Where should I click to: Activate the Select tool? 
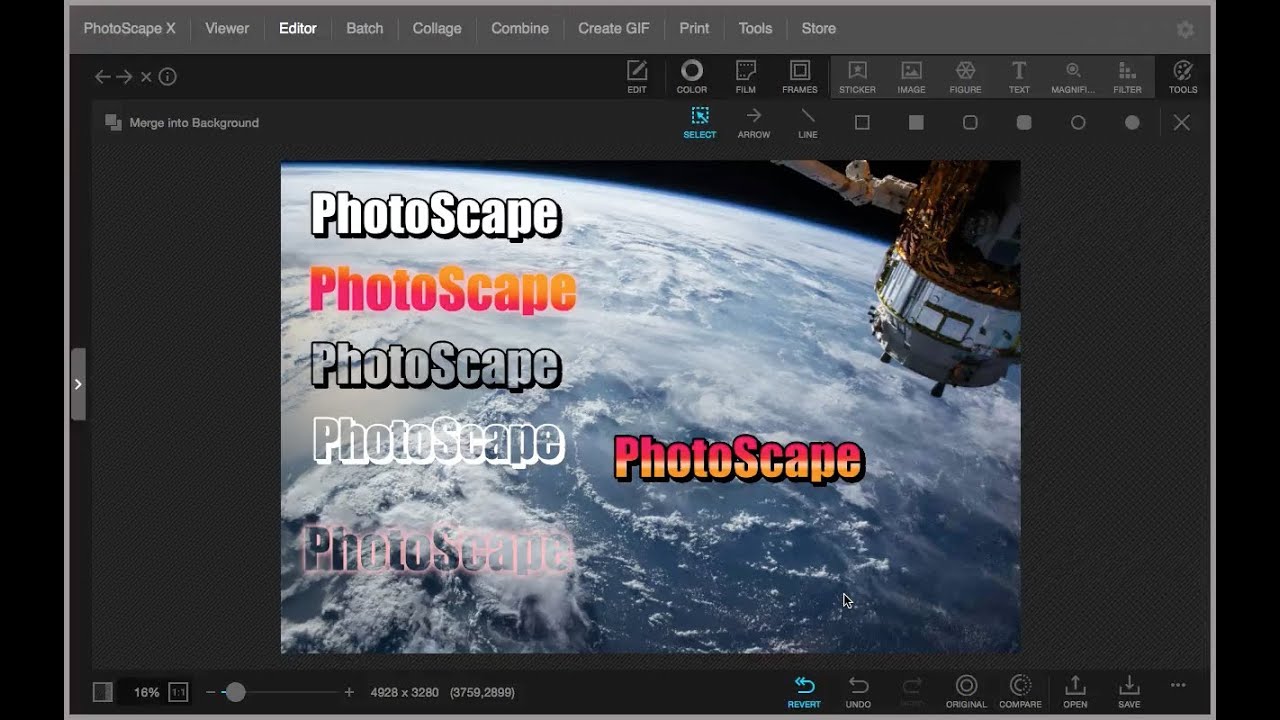click(700, 123)
